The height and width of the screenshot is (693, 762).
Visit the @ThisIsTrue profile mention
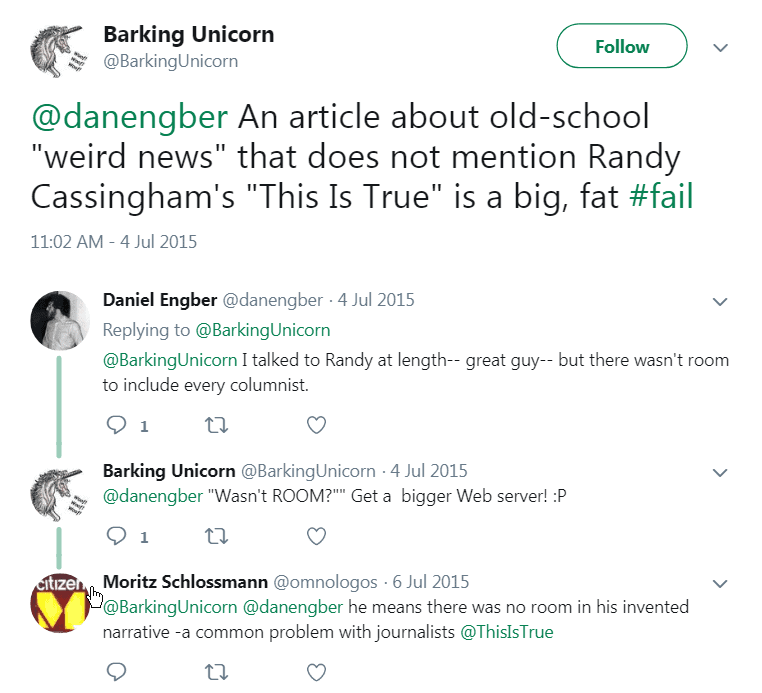tap(506, 631)
